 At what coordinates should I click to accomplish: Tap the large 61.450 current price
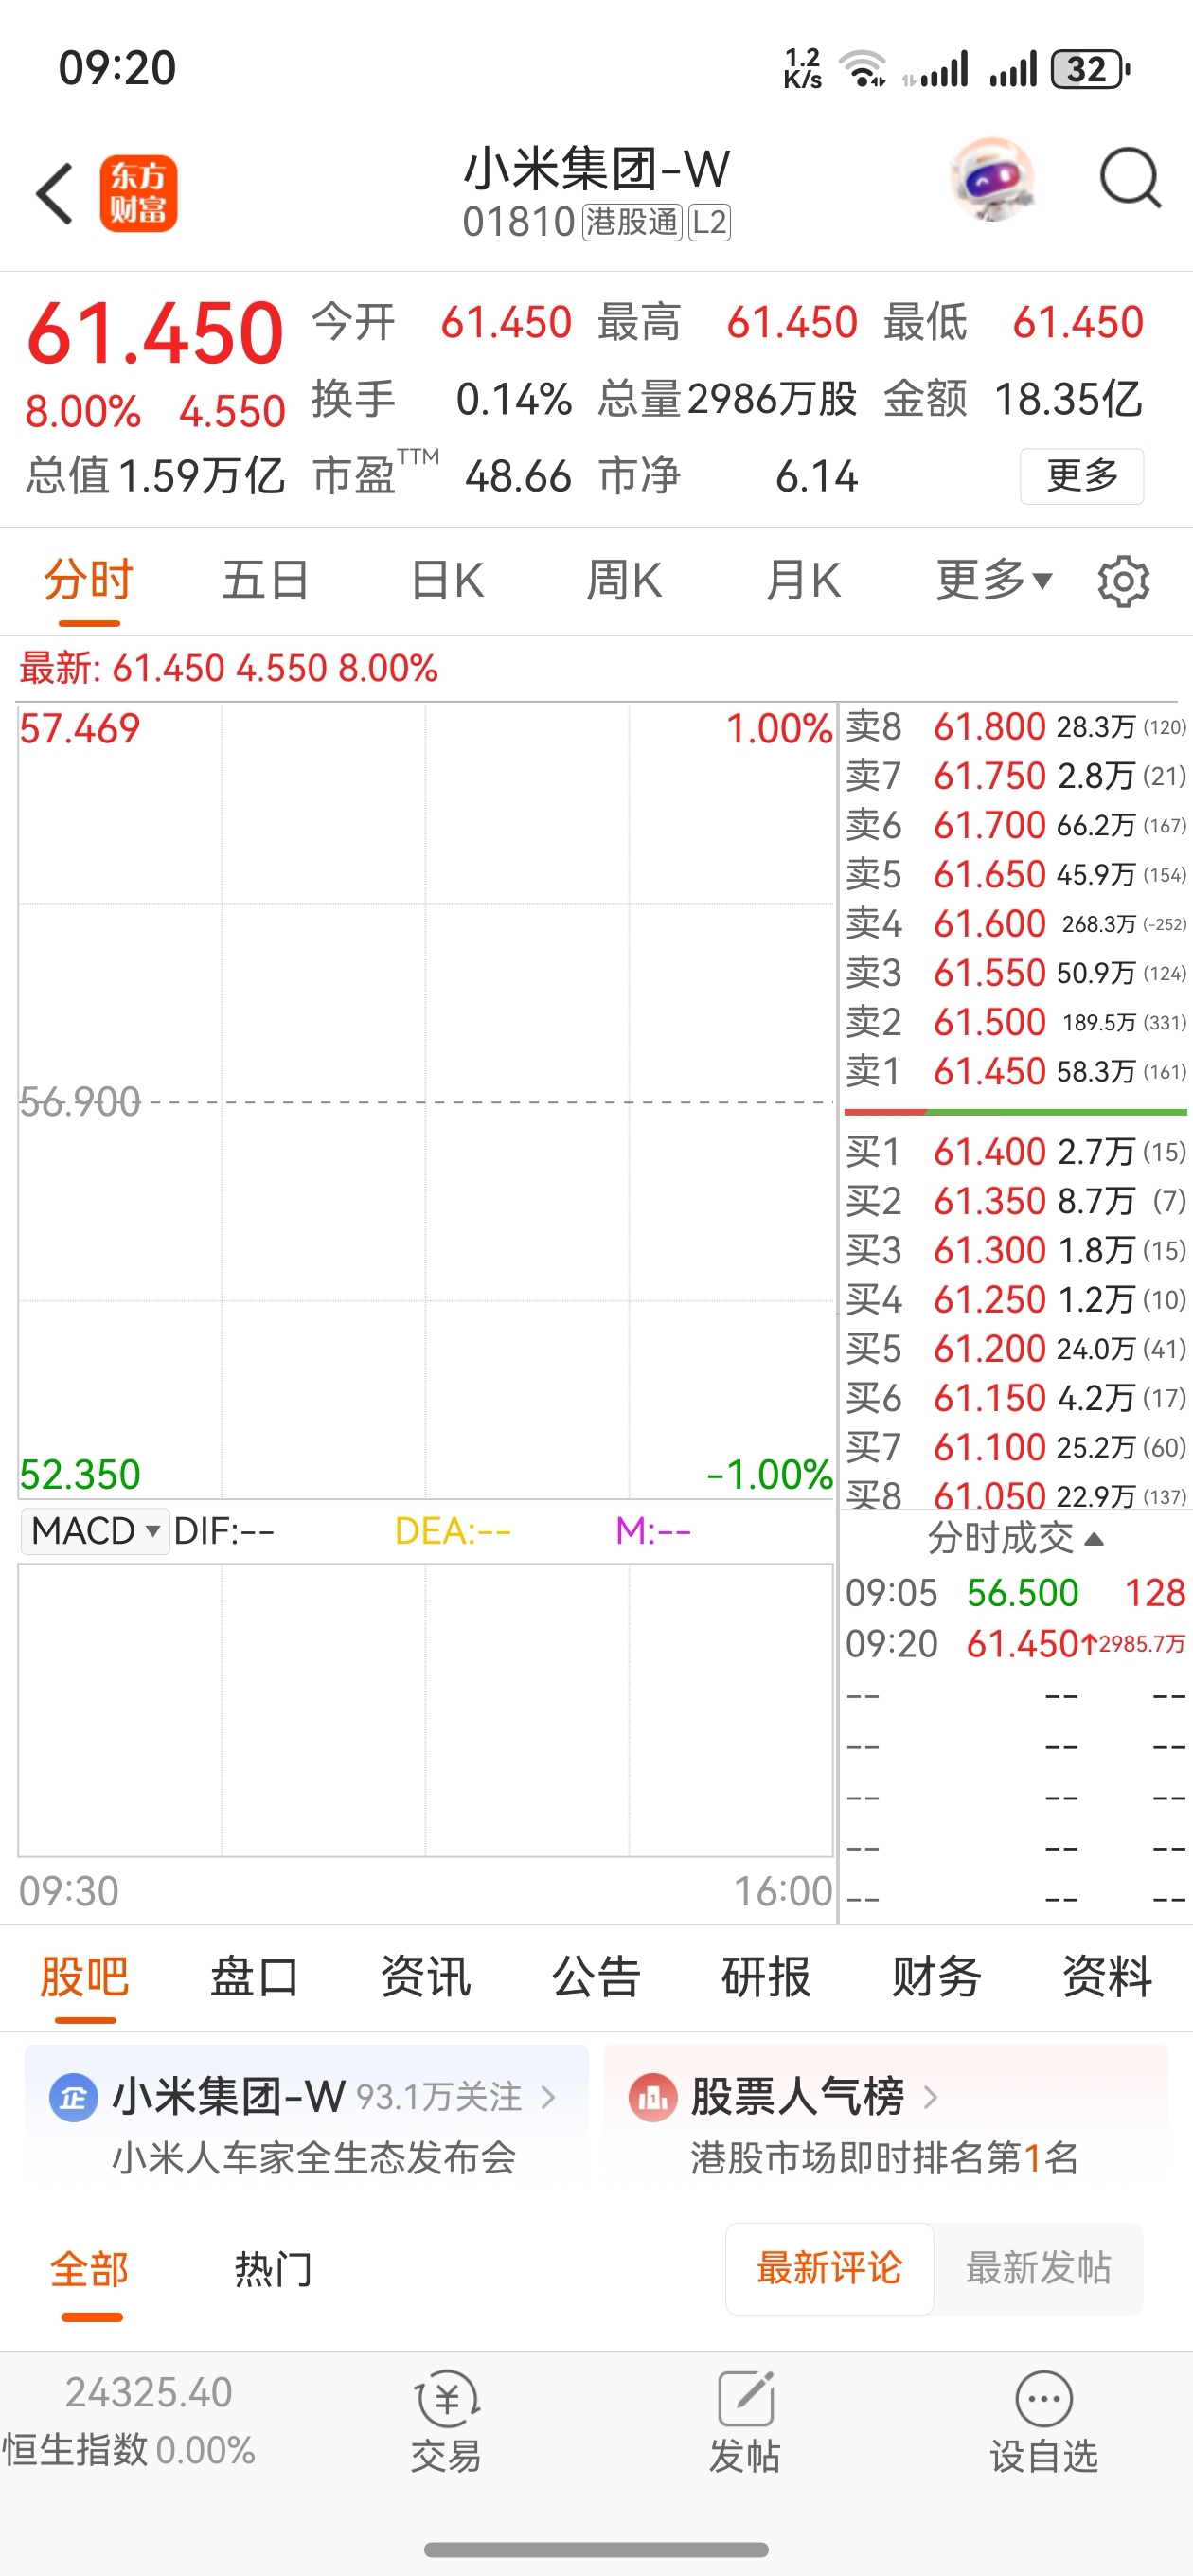pyautogui.click(x=155, y=333)
